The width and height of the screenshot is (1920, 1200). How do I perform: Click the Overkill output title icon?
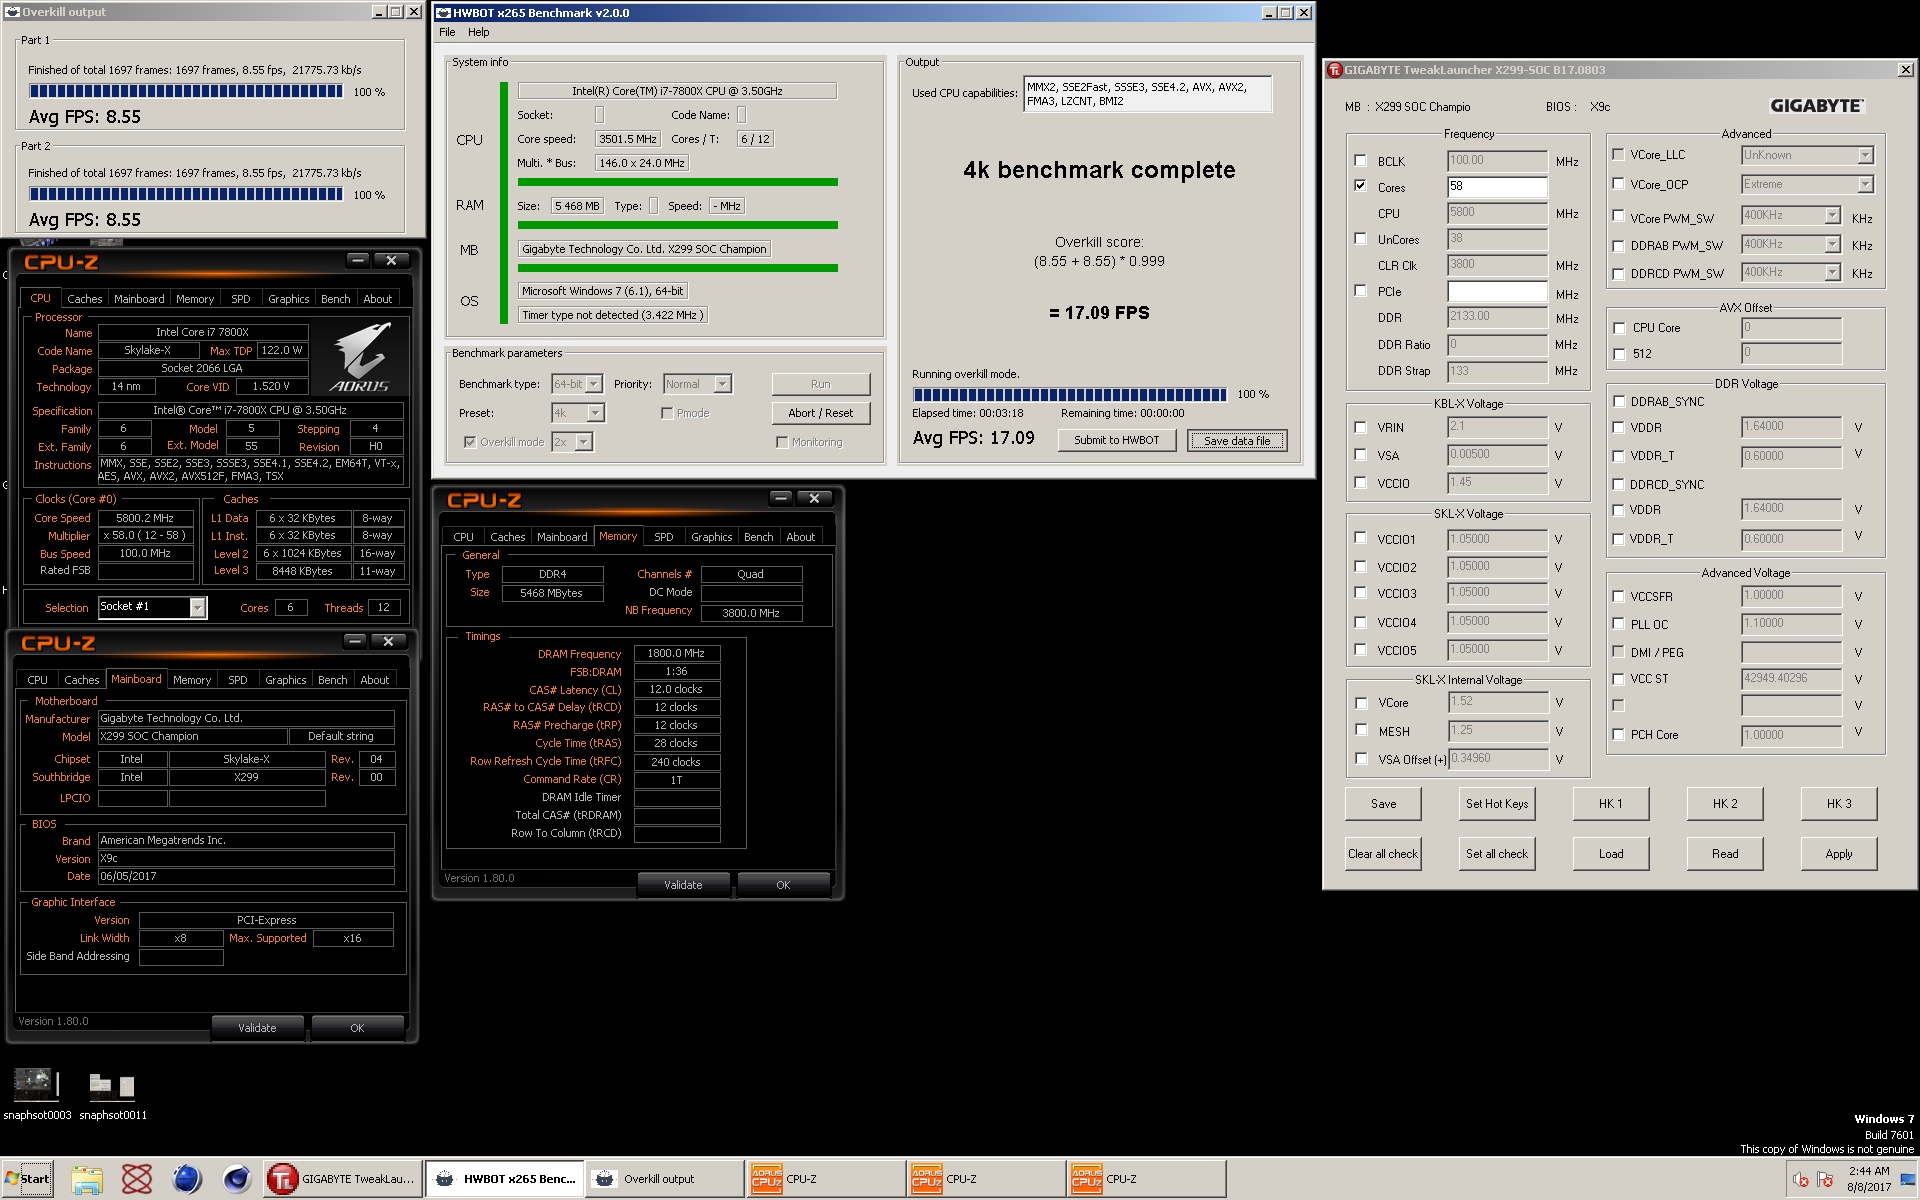[12, 12]
